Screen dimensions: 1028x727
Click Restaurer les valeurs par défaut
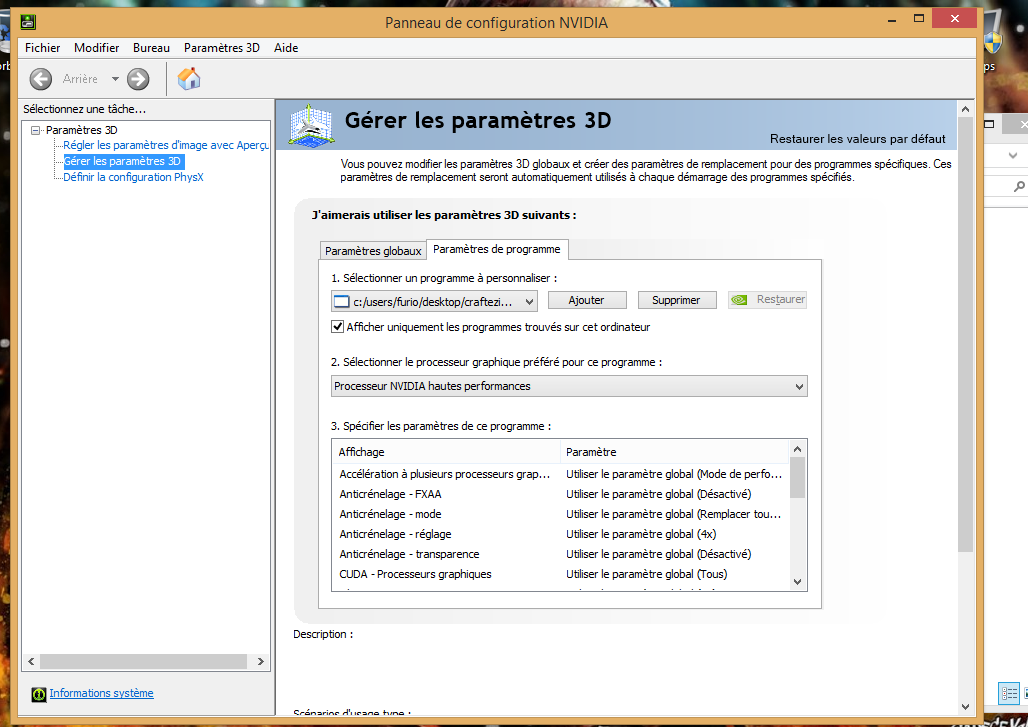[x=858, y=139]
